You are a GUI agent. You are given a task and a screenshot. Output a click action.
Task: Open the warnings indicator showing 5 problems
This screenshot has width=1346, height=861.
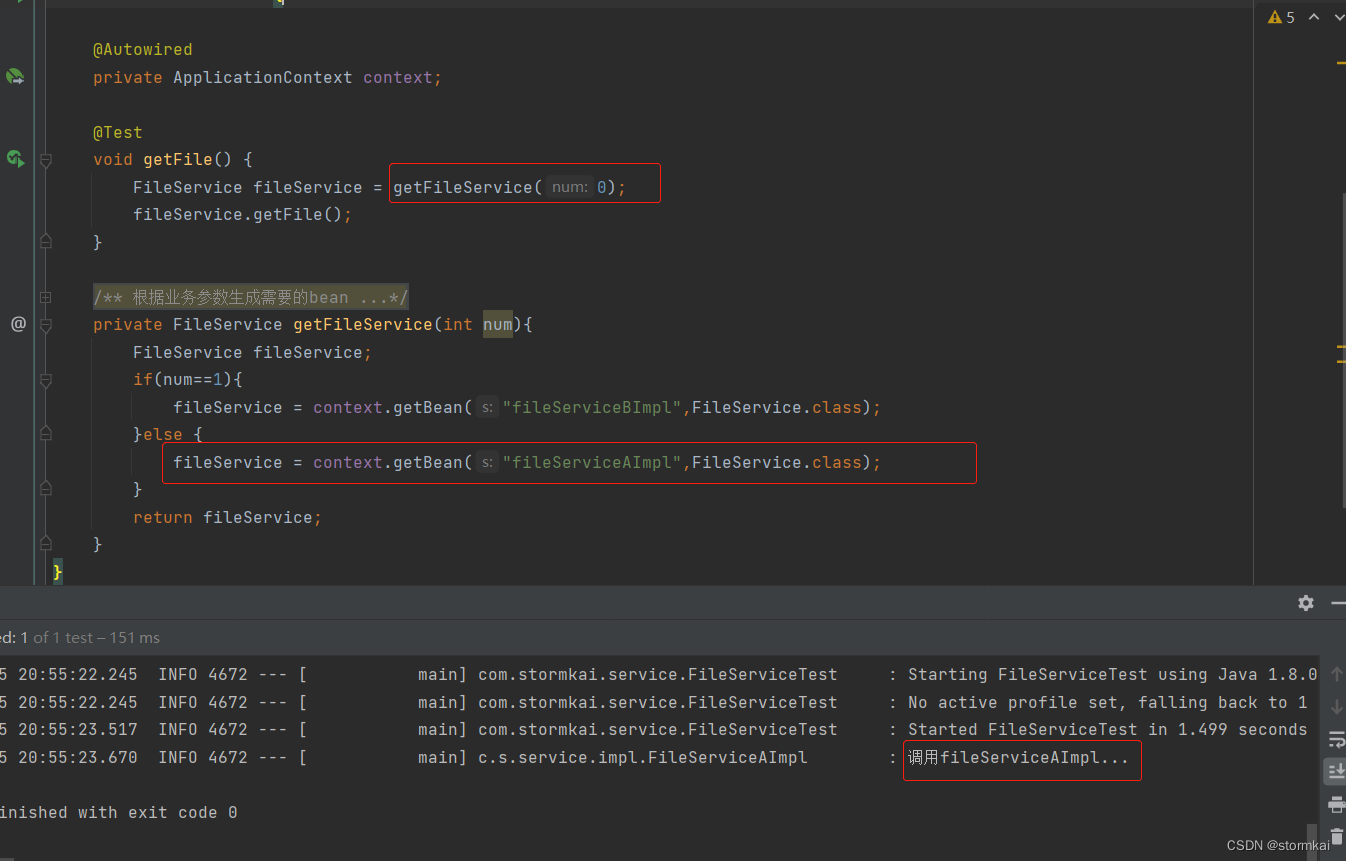1281,17
